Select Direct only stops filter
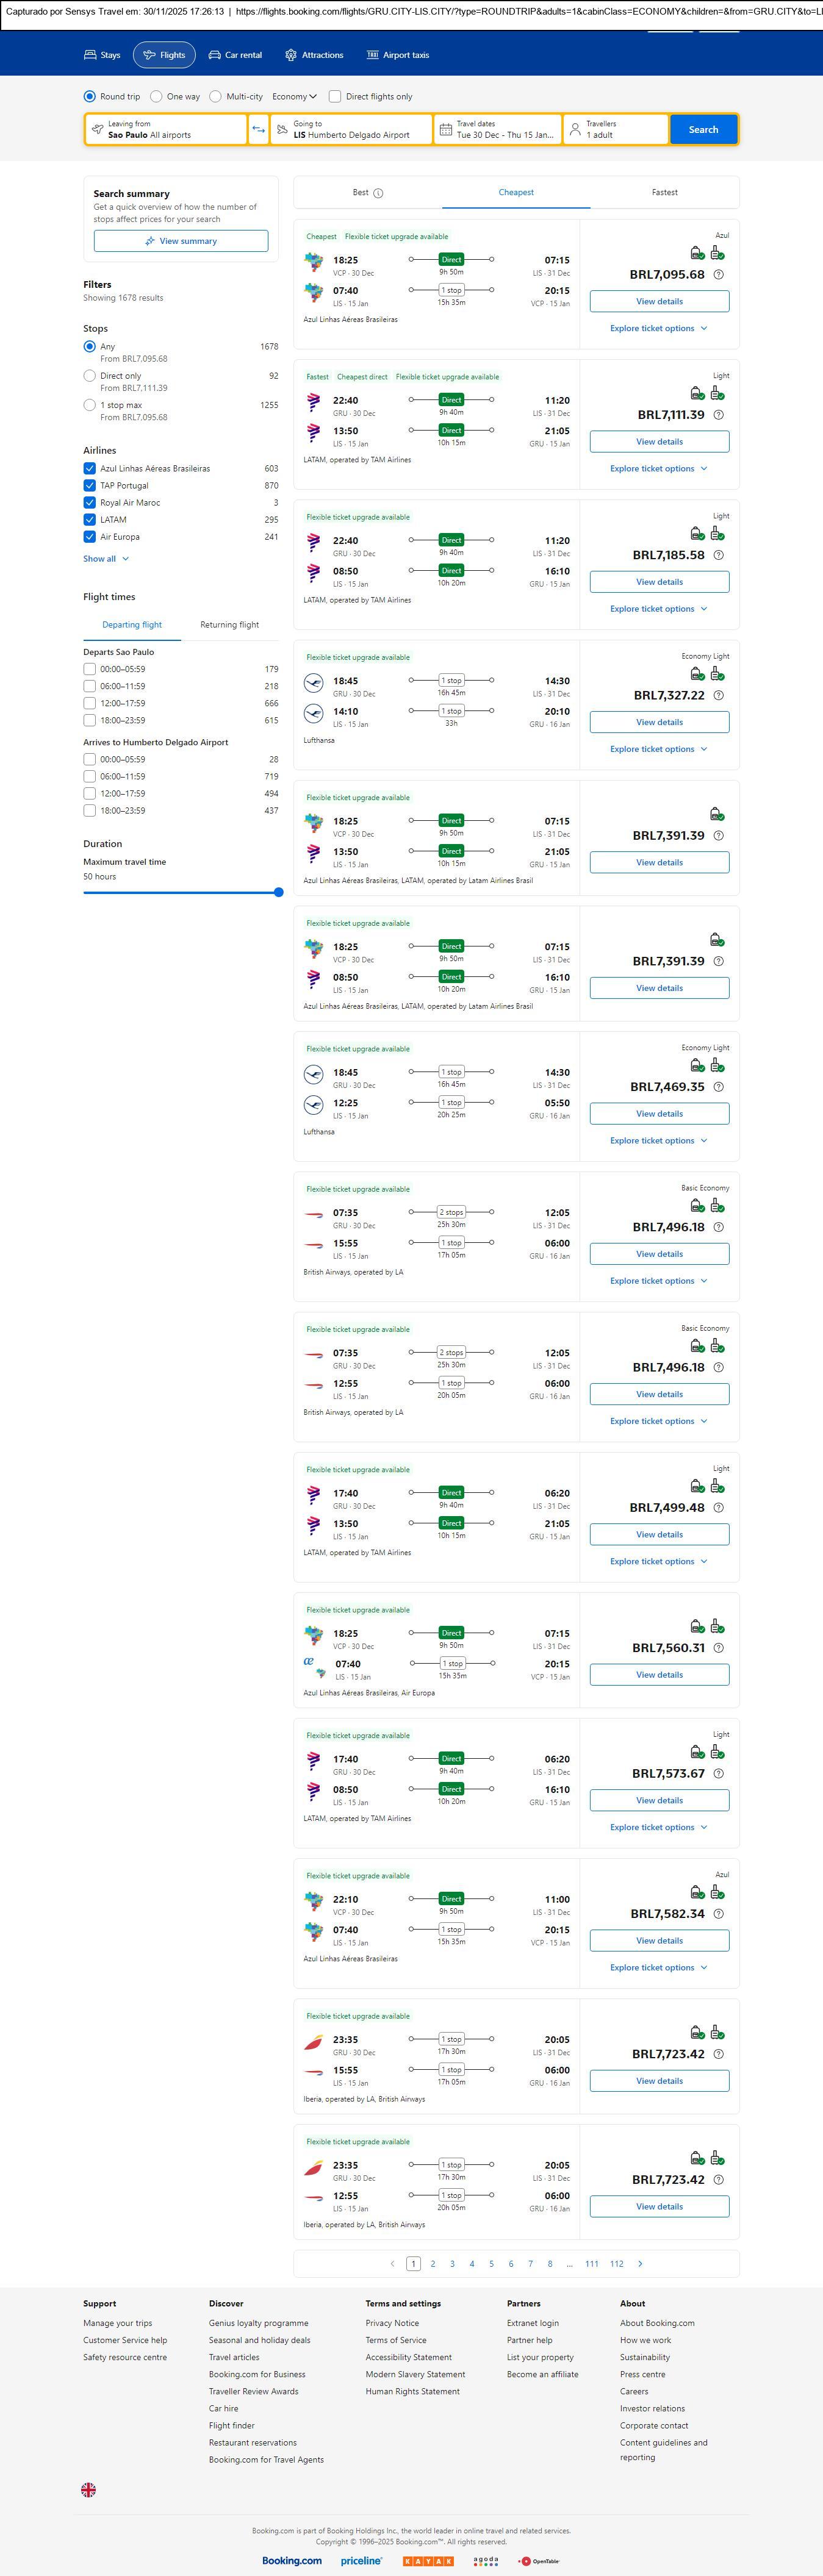 tap(90, 376)
